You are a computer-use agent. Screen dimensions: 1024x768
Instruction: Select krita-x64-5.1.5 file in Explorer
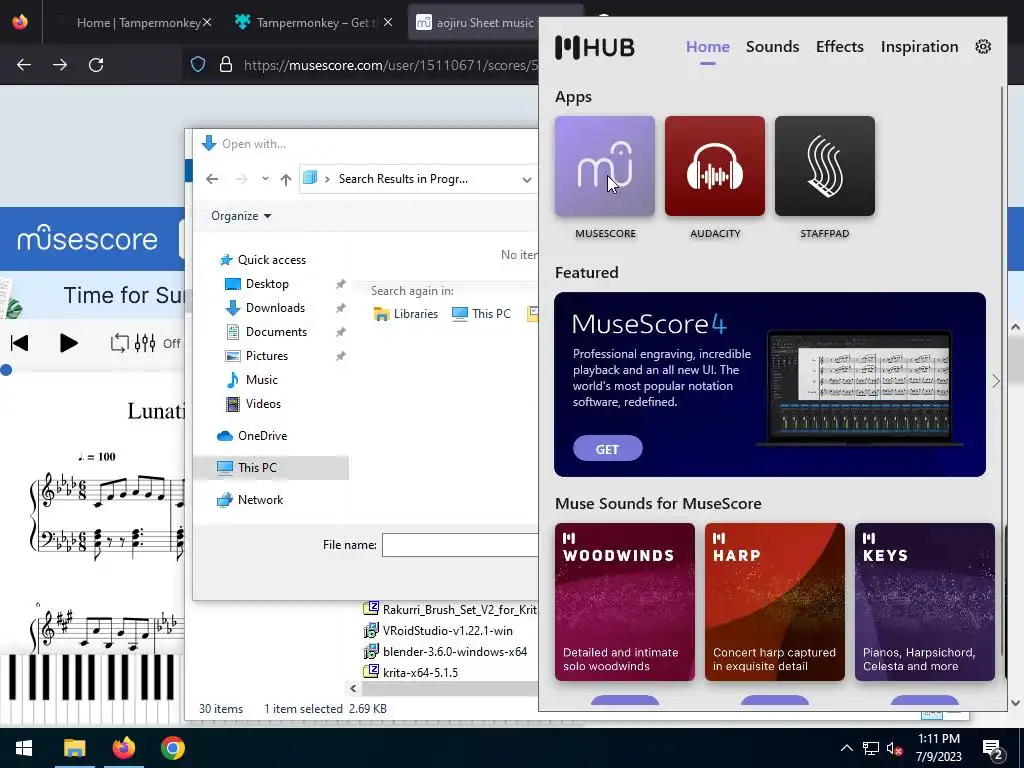411,673
